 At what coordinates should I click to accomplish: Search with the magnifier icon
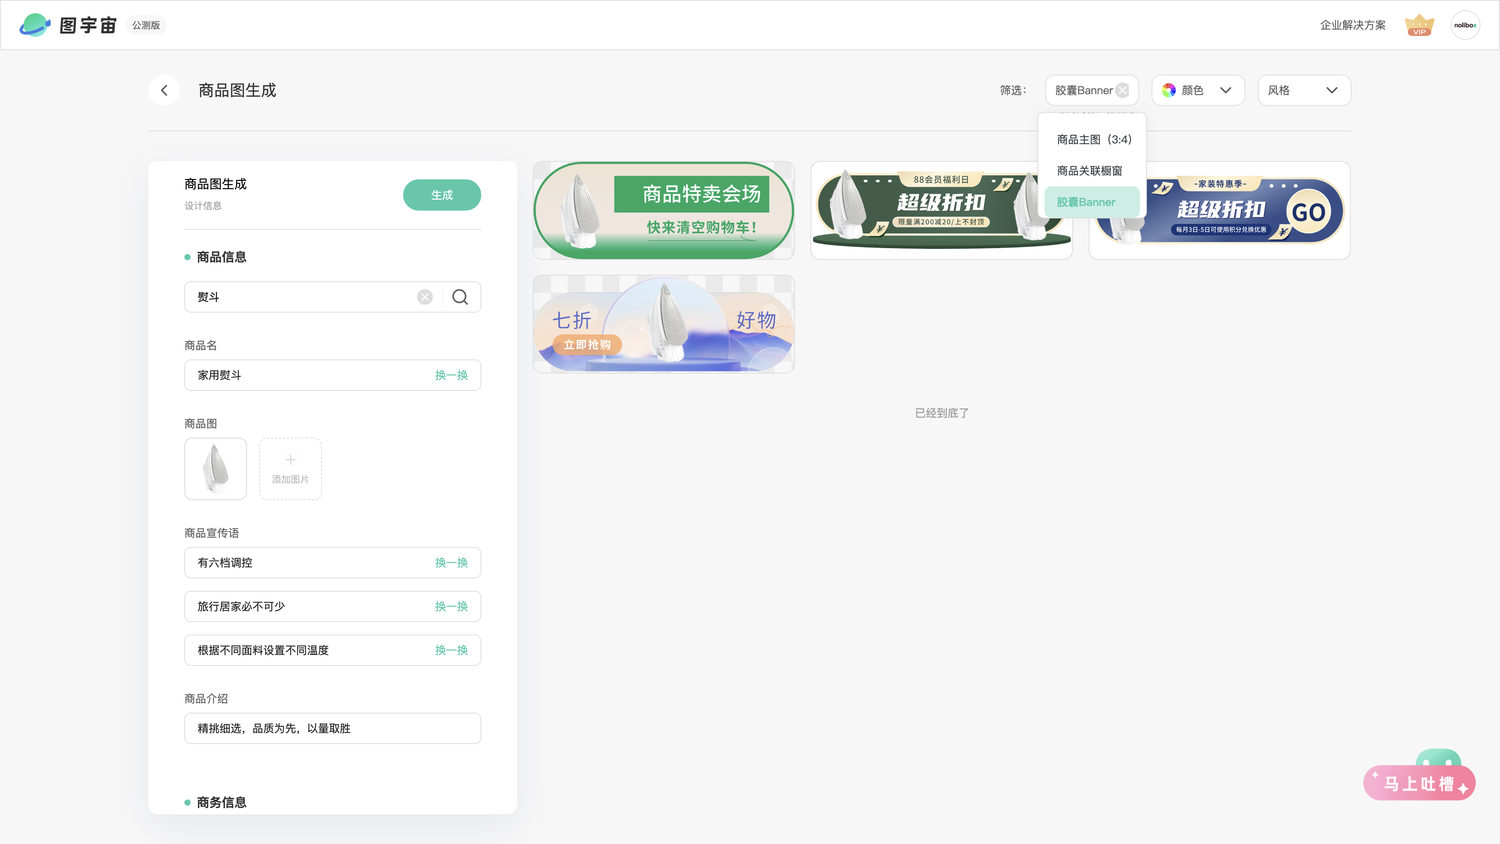[460, 297]
